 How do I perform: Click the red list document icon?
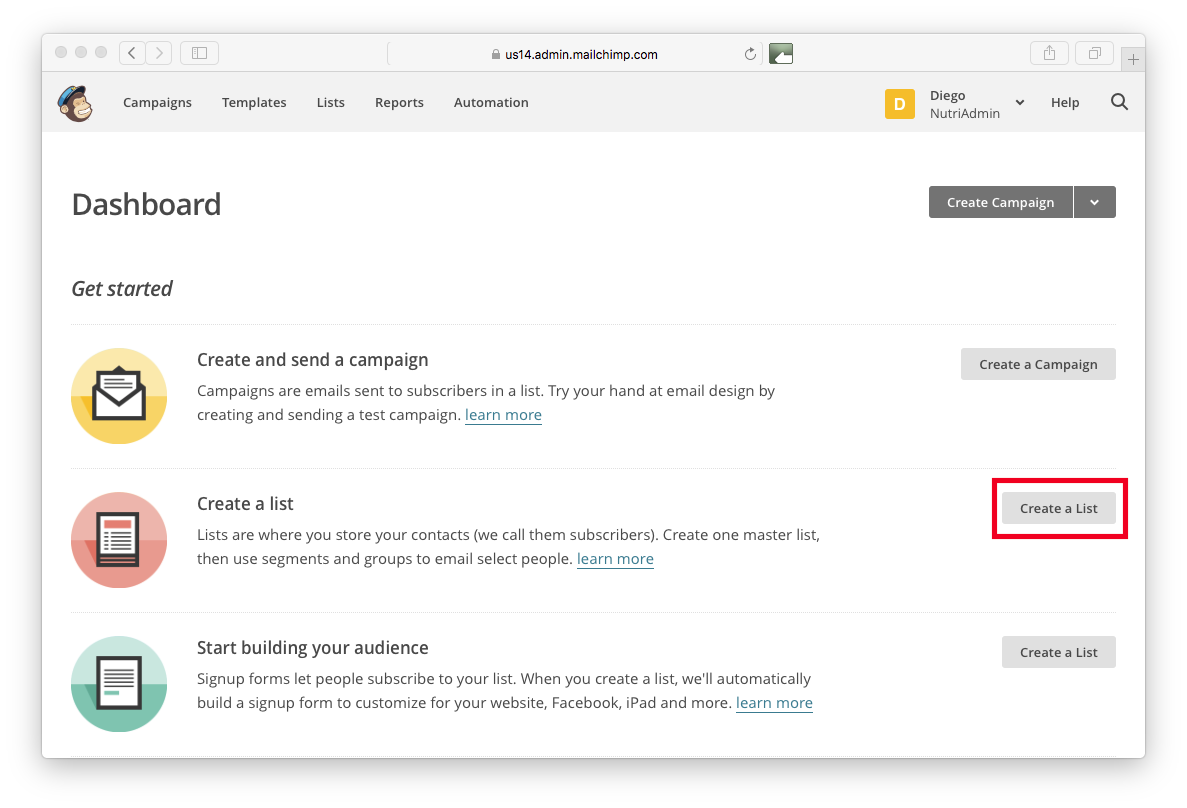click(119, 540)
